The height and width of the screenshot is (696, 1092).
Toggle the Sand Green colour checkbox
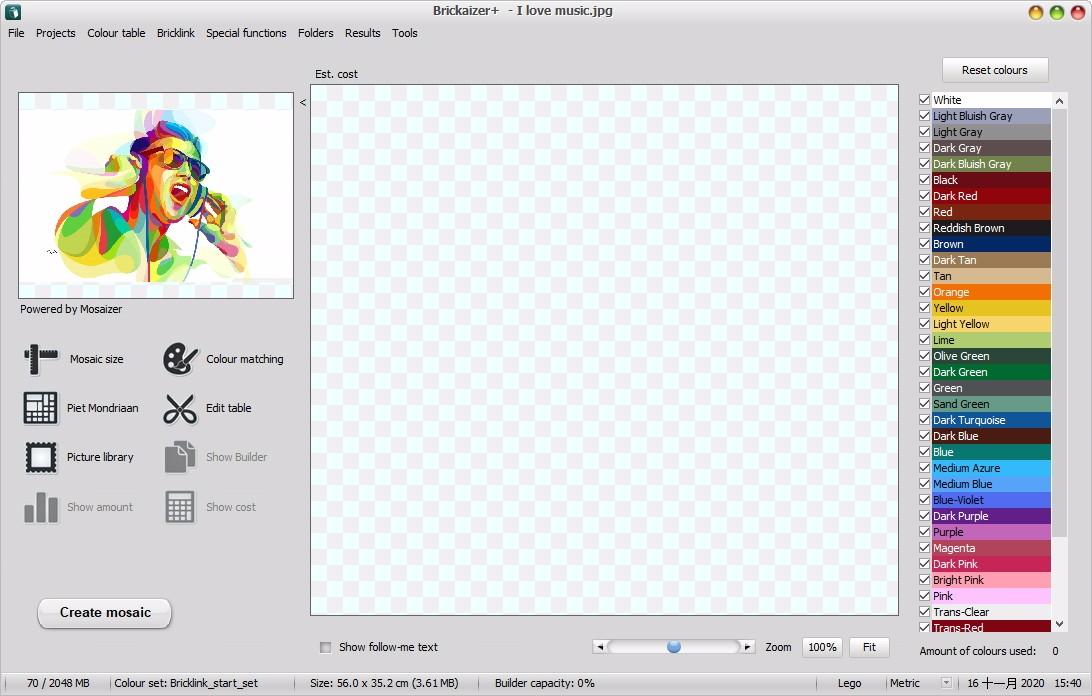[x=925, y=404]
